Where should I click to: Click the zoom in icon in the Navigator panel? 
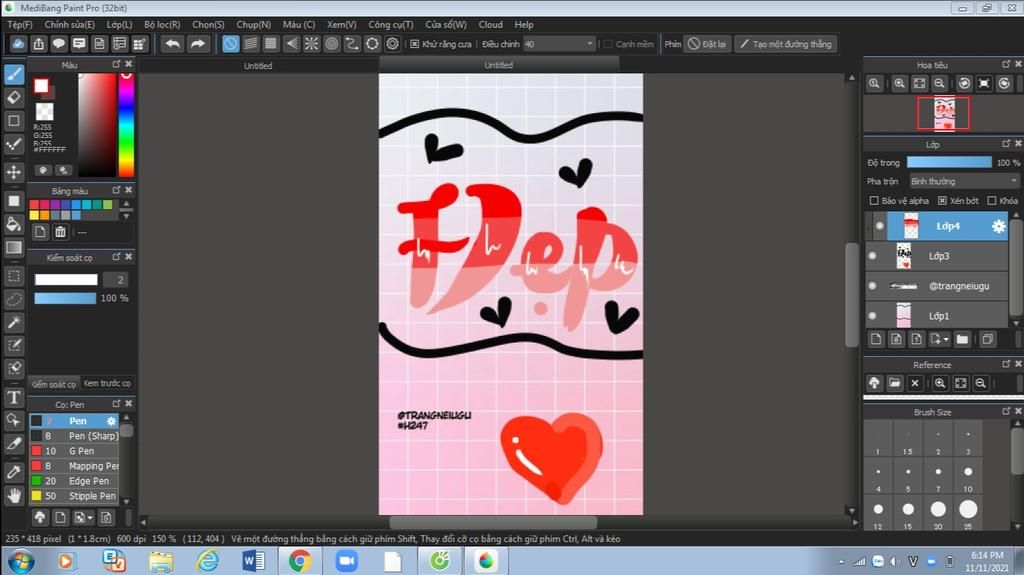coord(899,83)
